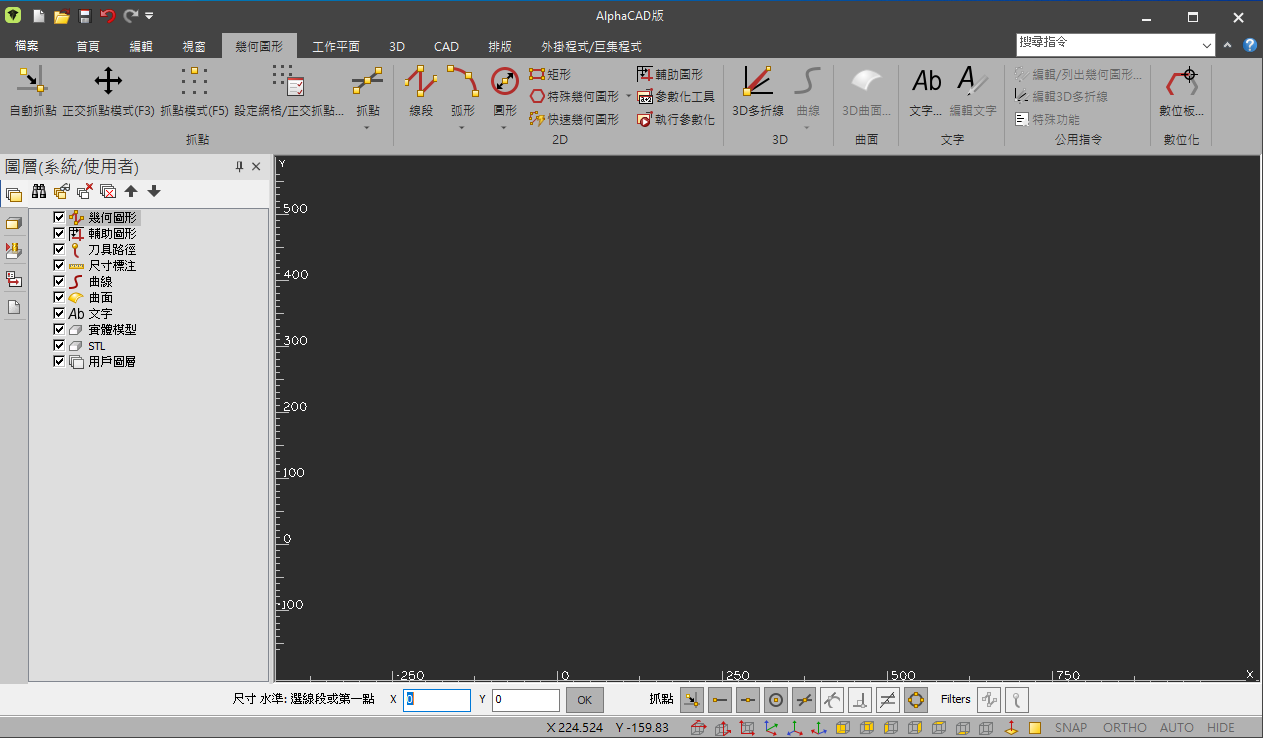The width and height of the screenshot is (1263, 738).
Task: Uncheck the STL layer checkbox
Action: [x=59, y=345]
